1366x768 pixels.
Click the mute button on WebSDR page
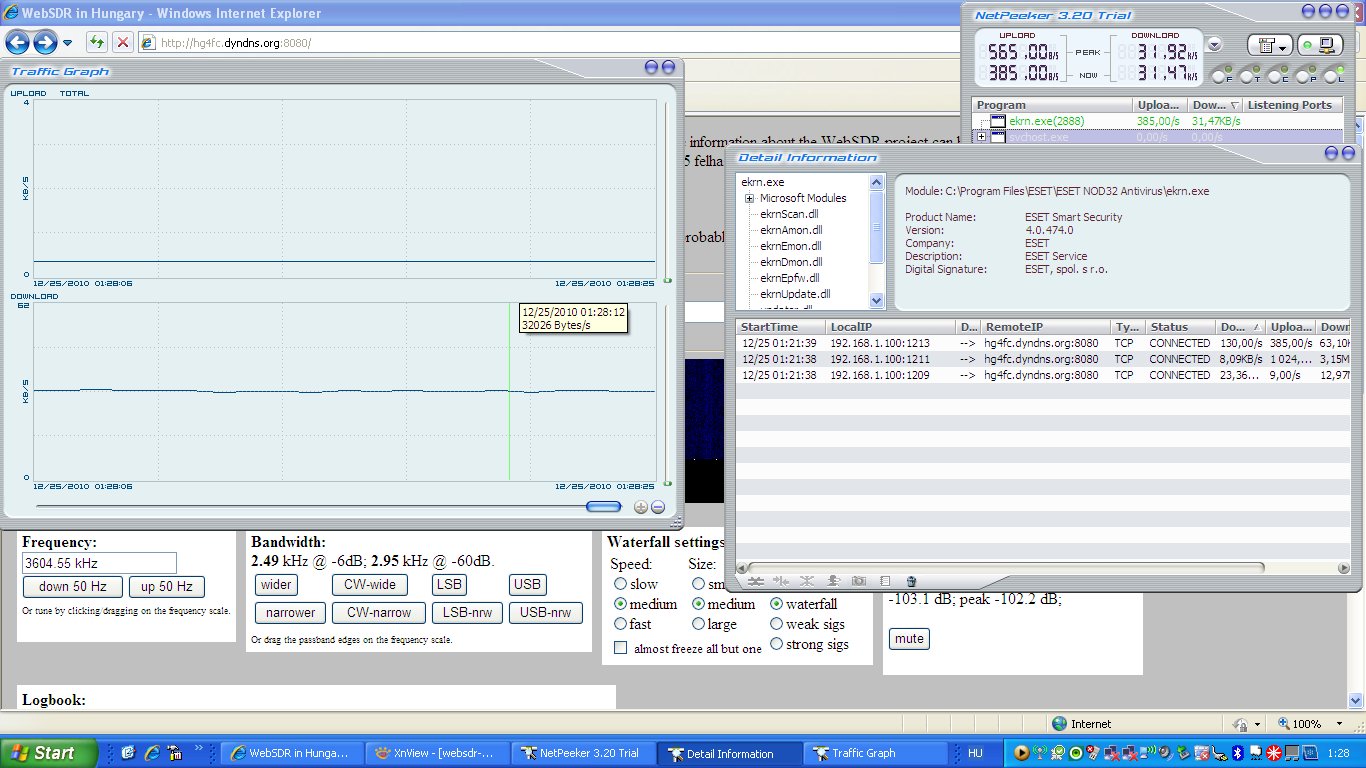click(909, 639)
